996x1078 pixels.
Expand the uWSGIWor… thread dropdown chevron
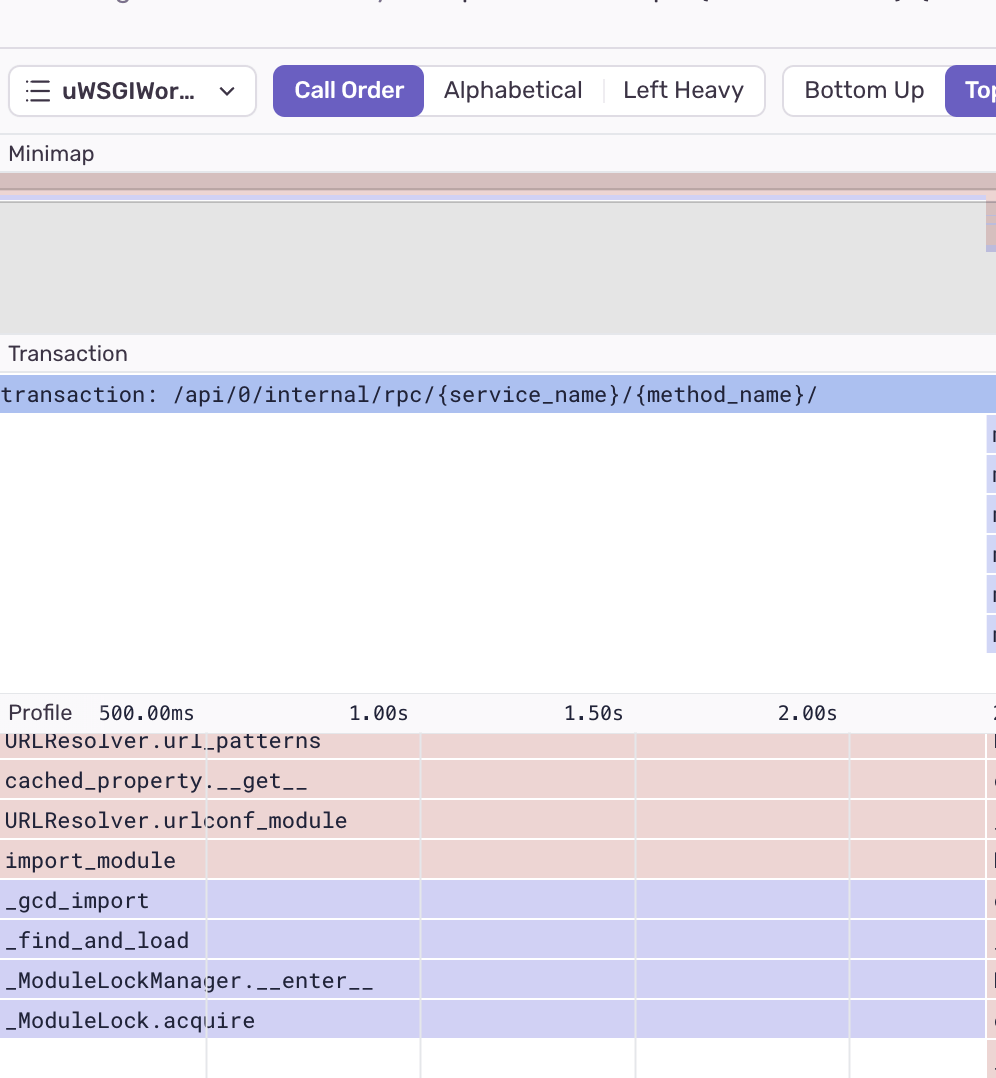[227, 91]
